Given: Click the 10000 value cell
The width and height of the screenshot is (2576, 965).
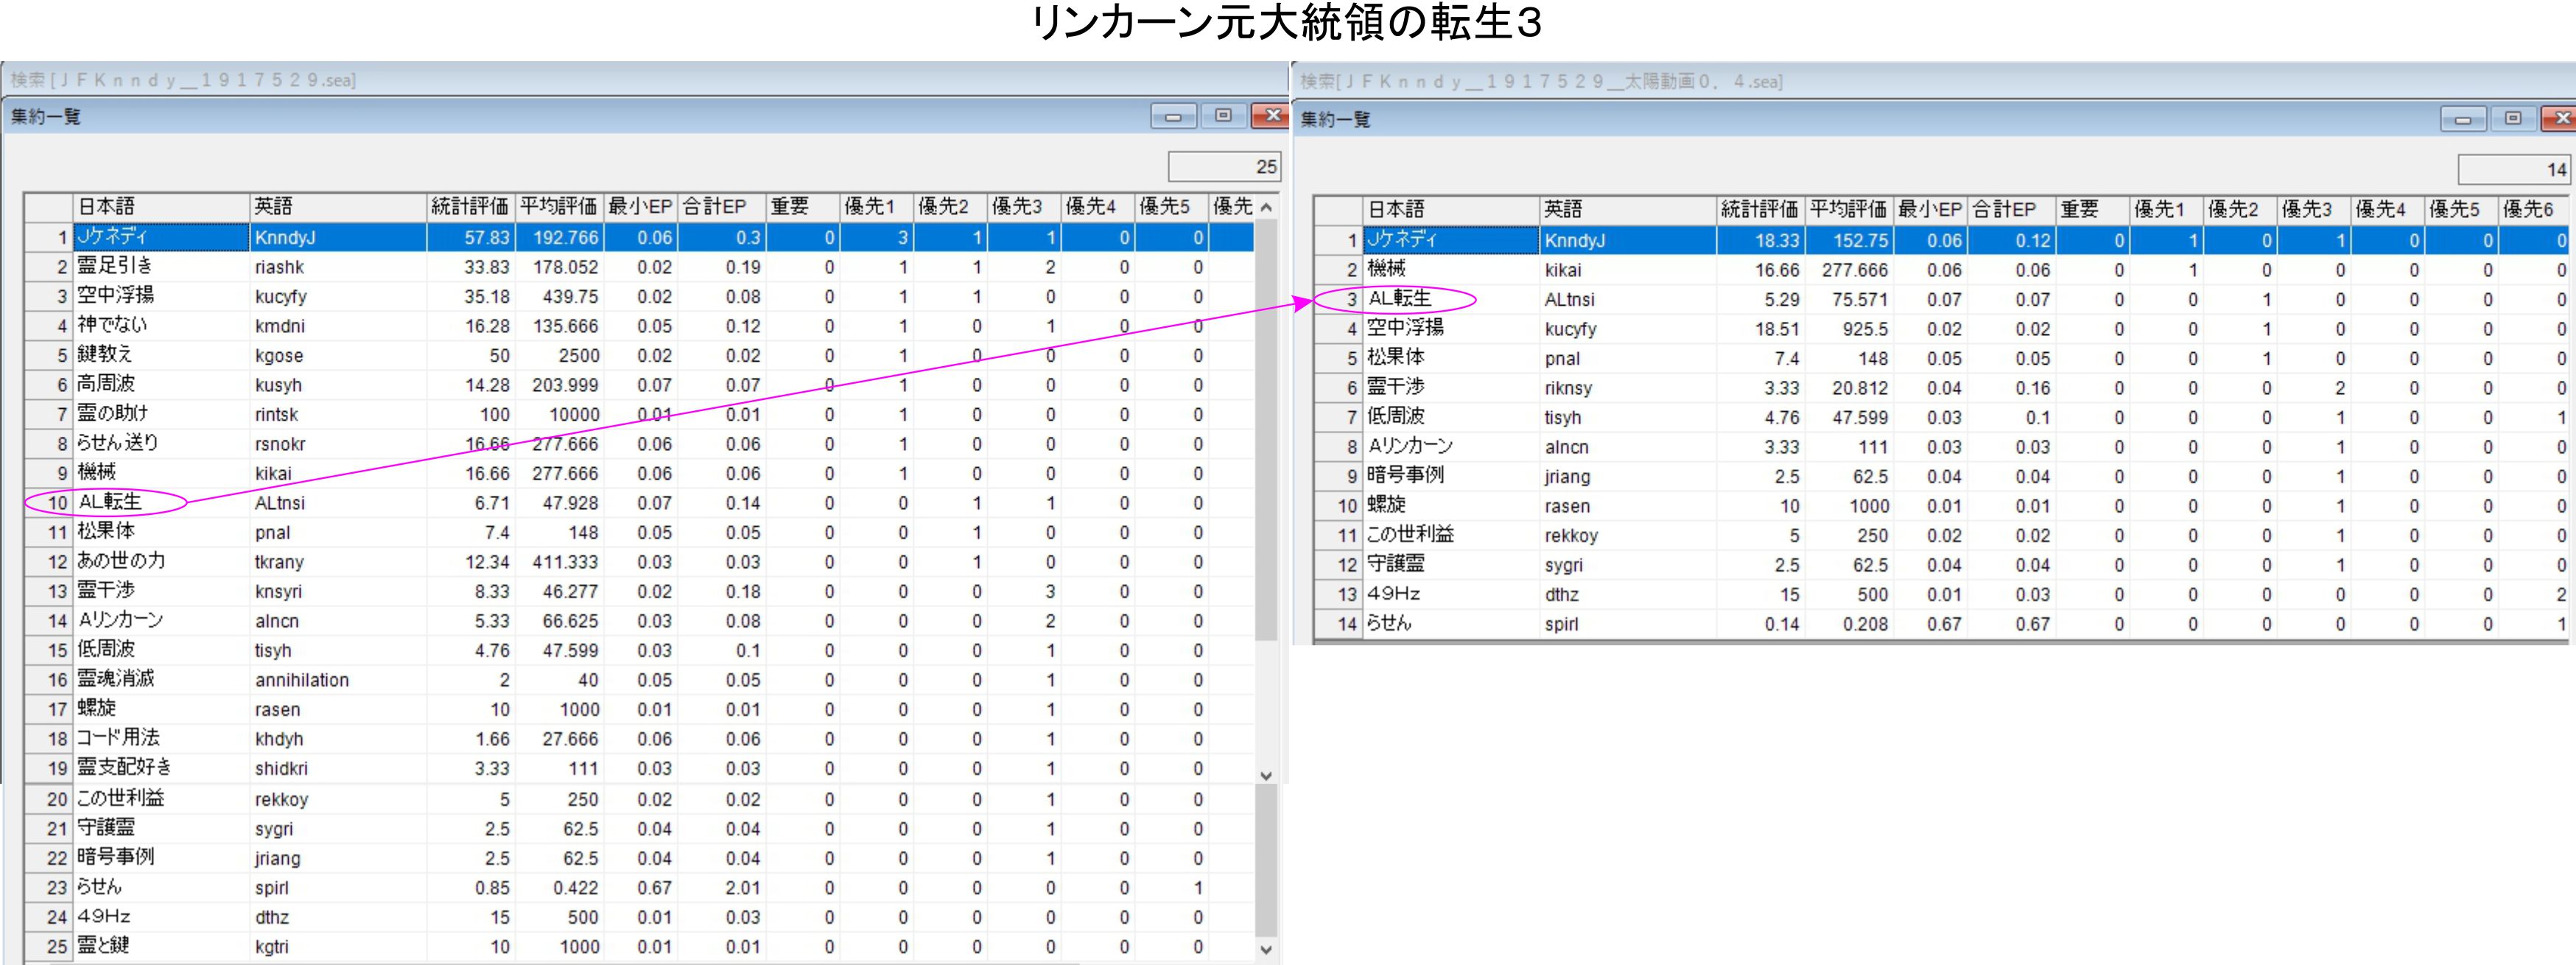Looking at the screenshot, I should 560,414.
